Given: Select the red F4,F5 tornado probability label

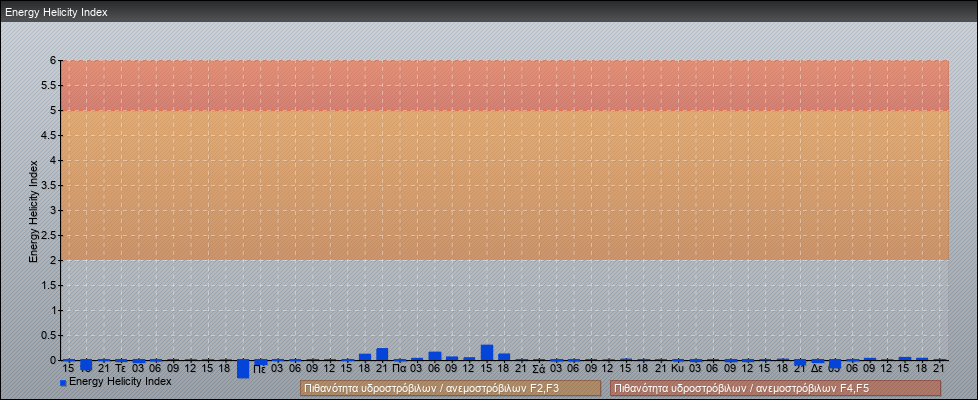Looking at the screenshot, I should click(x=775, y=388).
